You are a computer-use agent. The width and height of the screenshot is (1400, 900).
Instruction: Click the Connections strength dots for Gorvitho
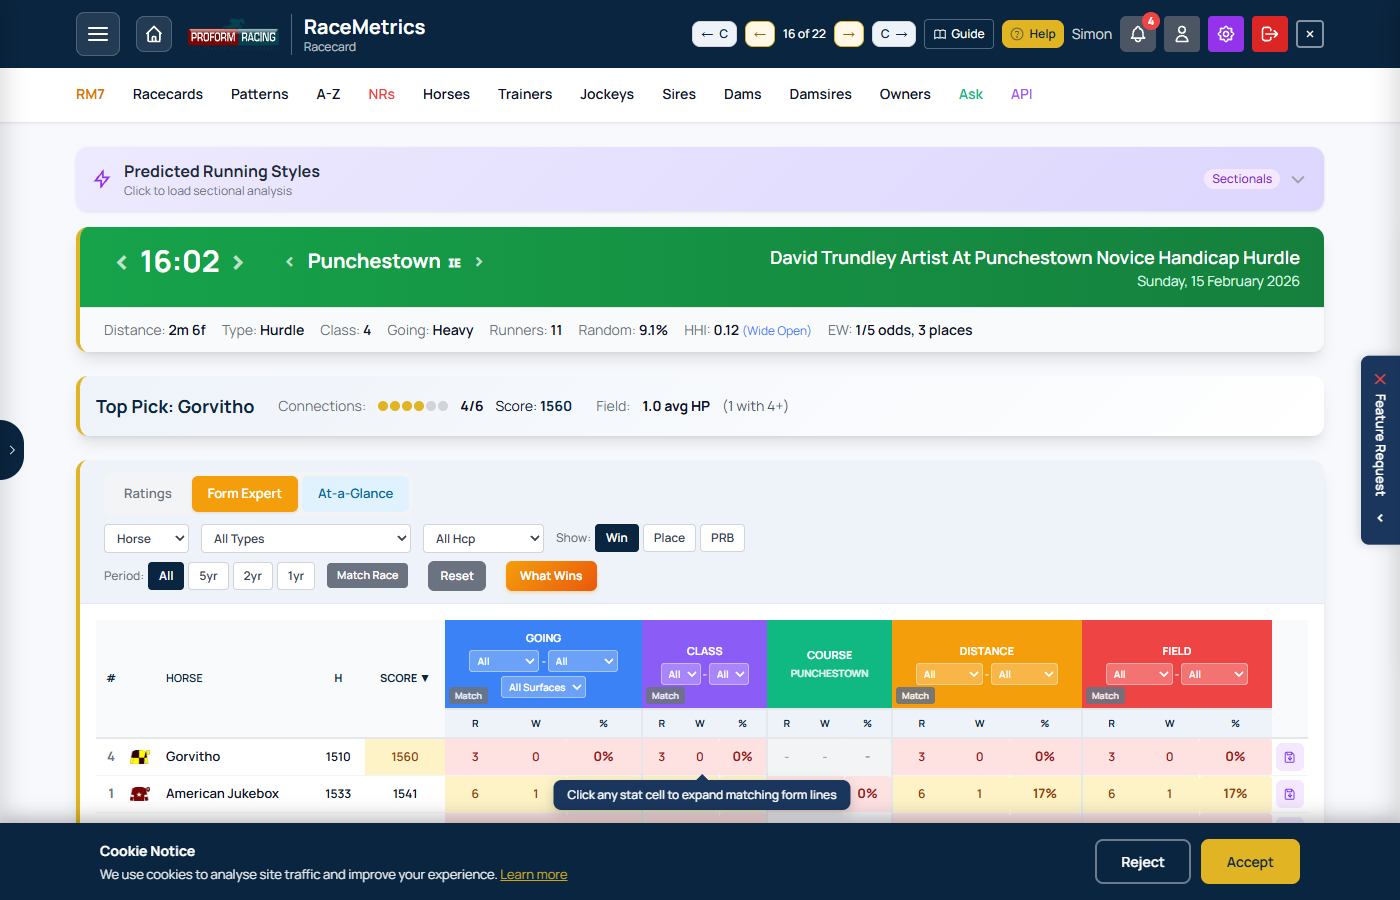pos(412,406)
